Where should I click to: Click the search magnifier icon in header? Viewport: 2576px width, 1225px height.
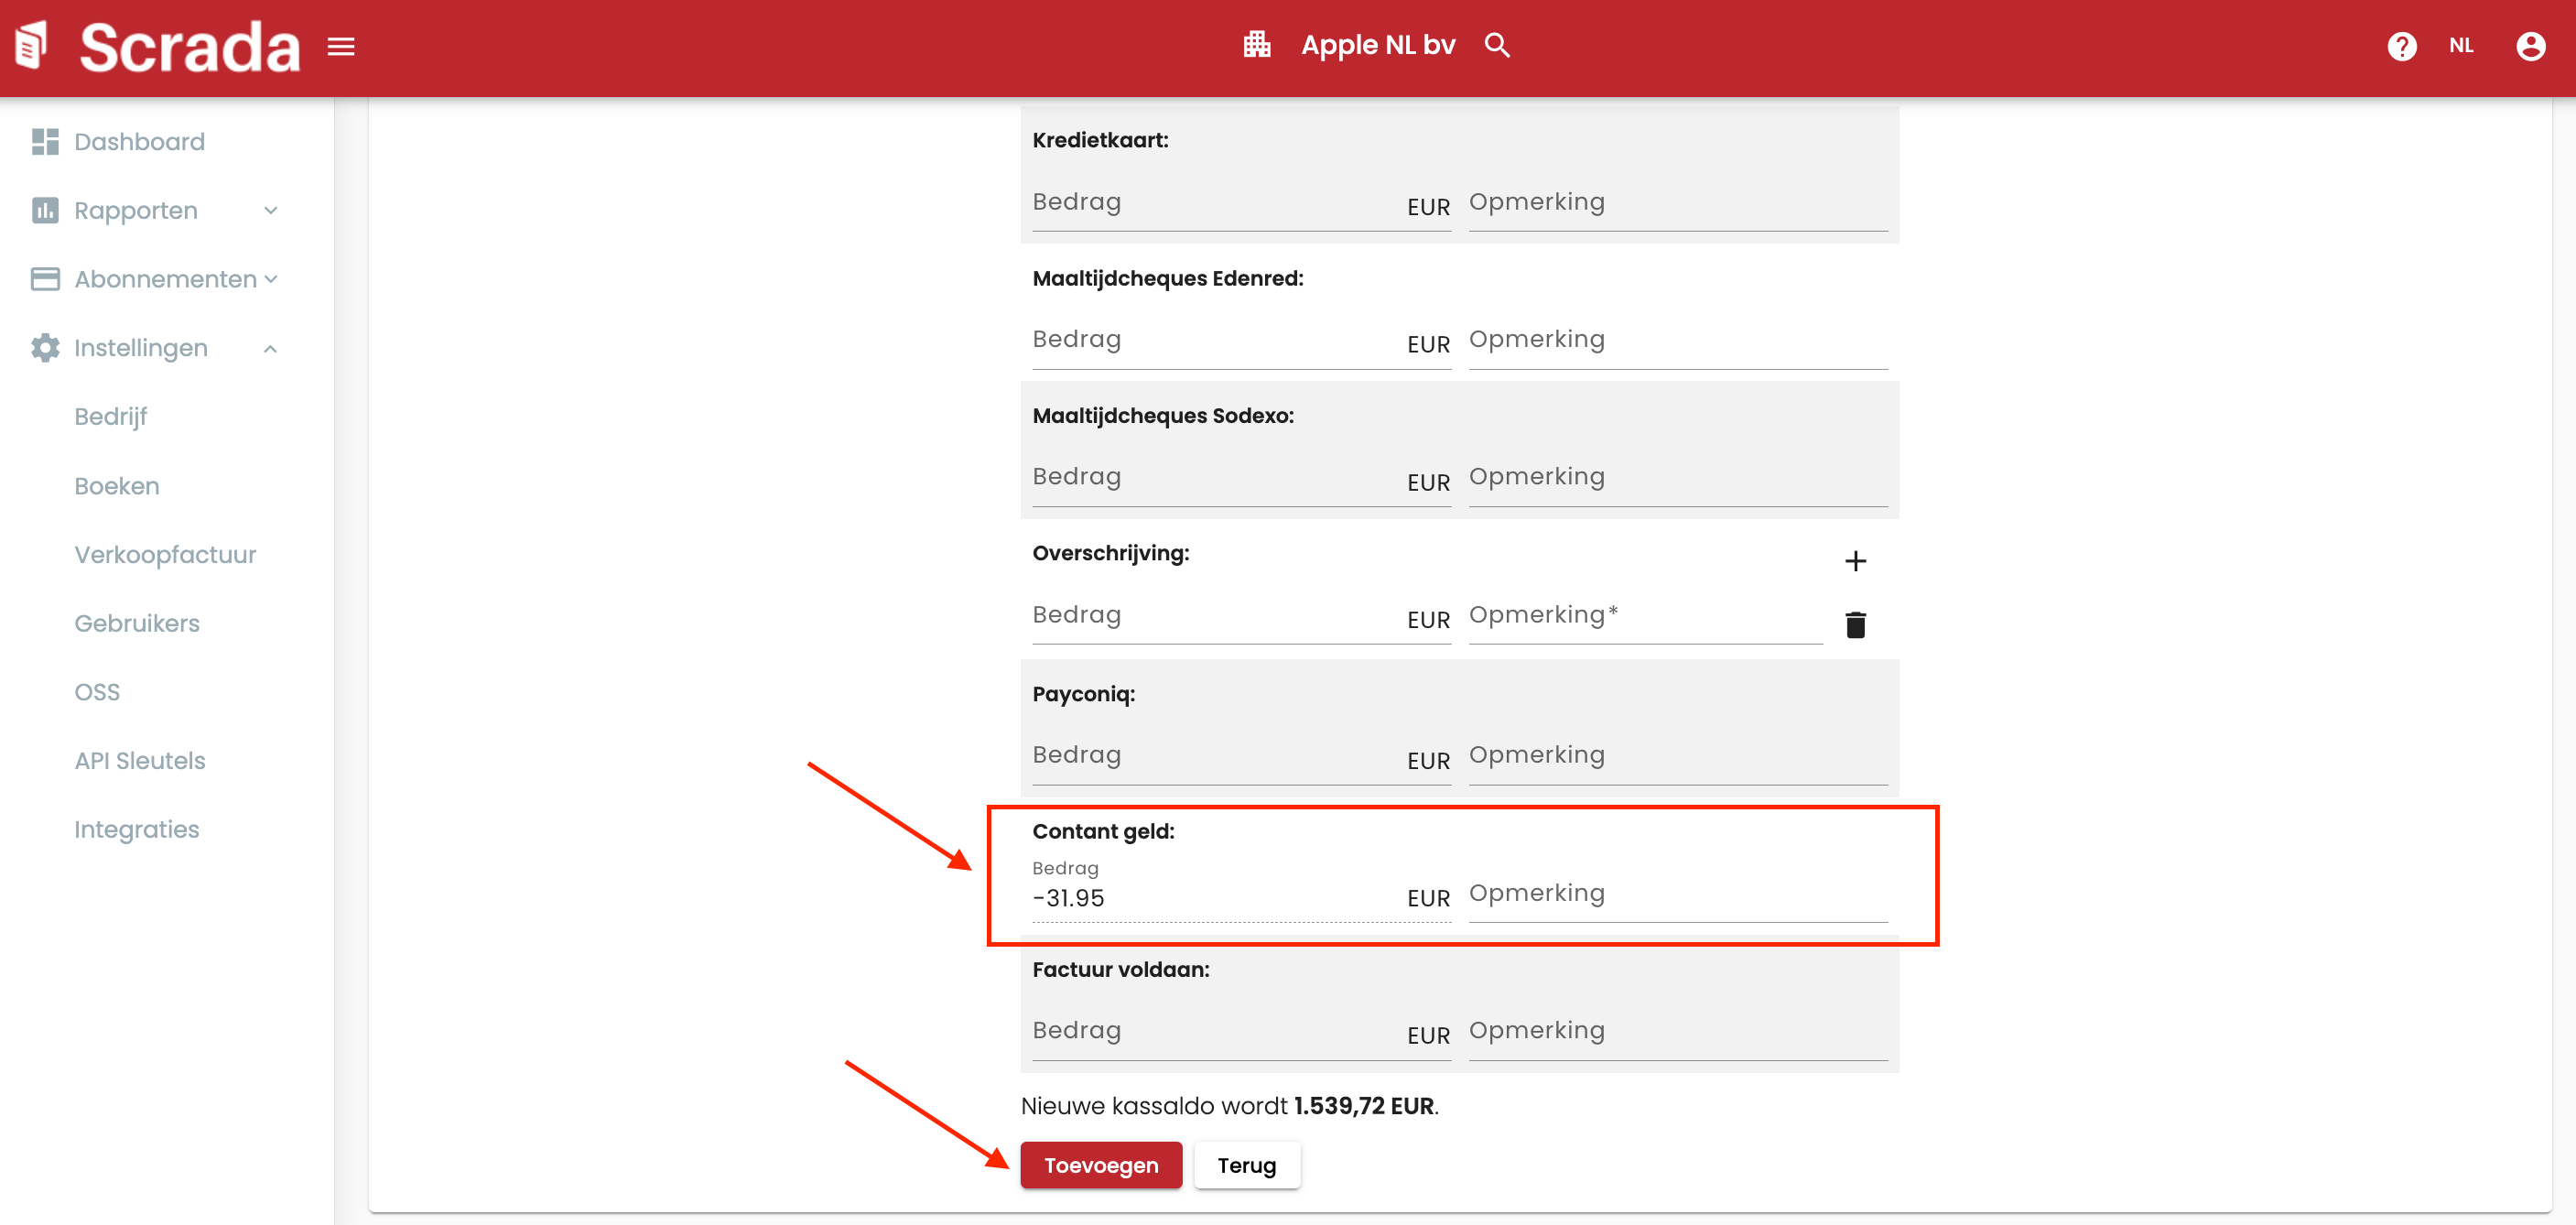tap(1496, 45)
